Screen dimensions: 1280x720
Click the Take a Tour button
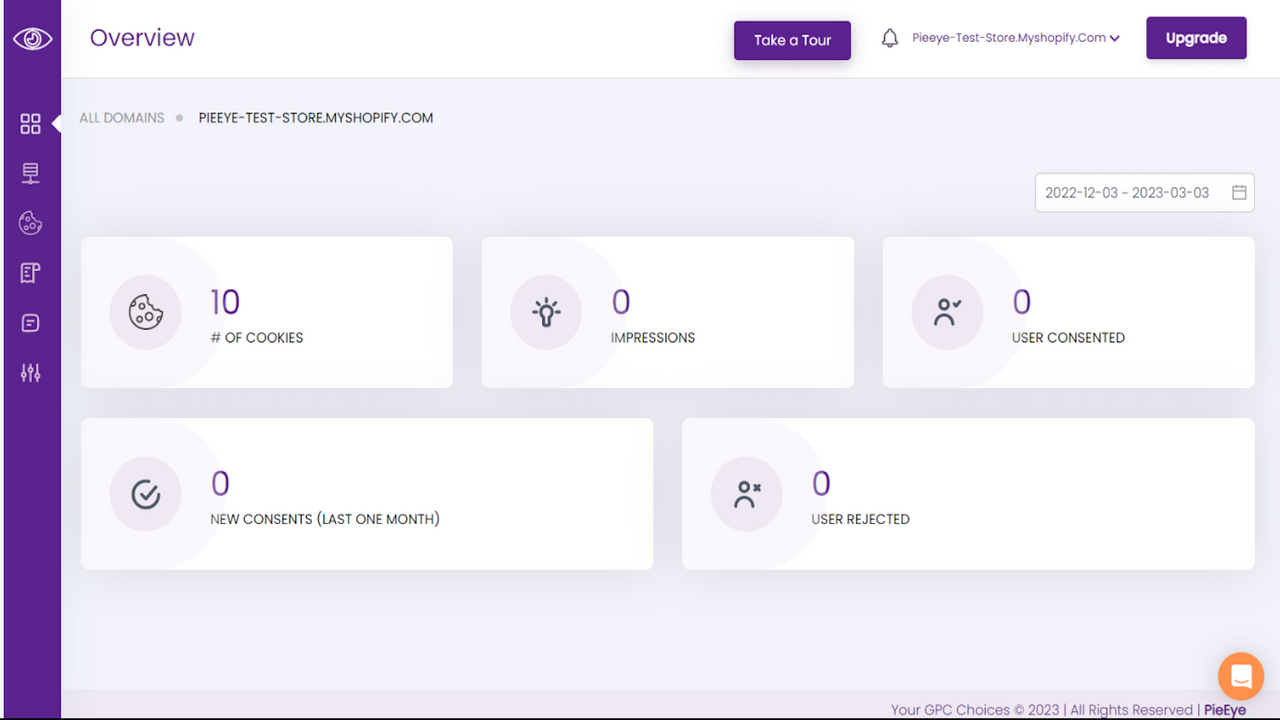pyautogui.click(x=792, y=40)
